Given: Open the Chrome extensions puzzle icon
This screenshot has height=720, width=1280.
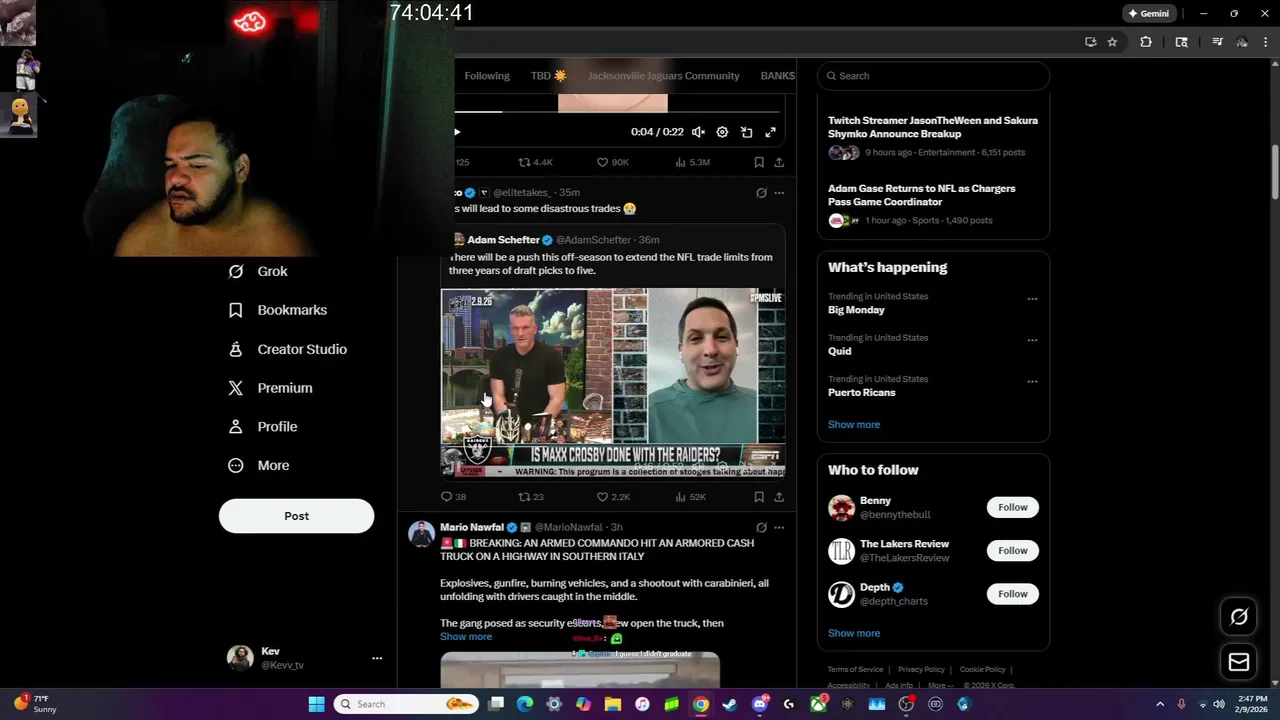Looking at the screenshot, I should (x=1146, y=42).
